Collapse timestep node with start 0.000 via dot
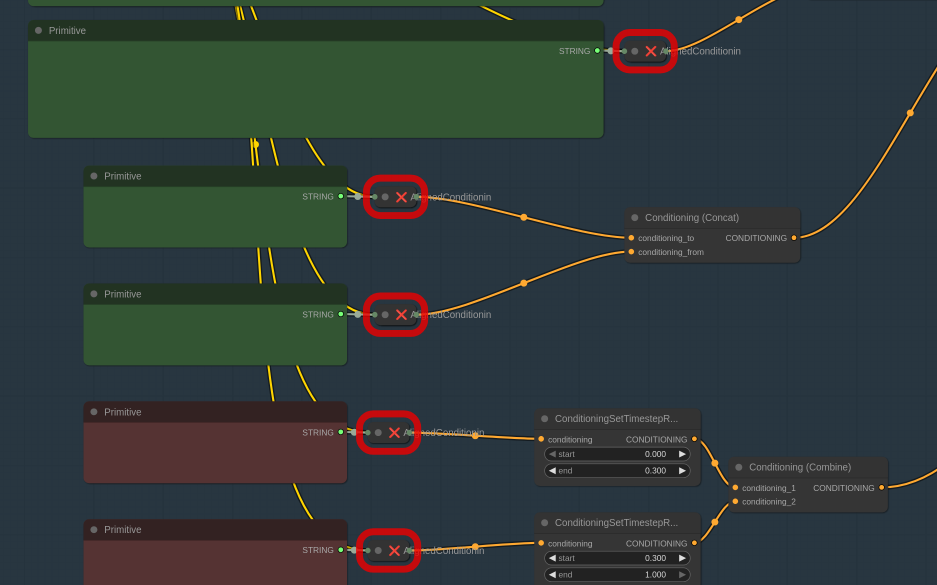Screen dimensions: 937x585 [544, 419]
